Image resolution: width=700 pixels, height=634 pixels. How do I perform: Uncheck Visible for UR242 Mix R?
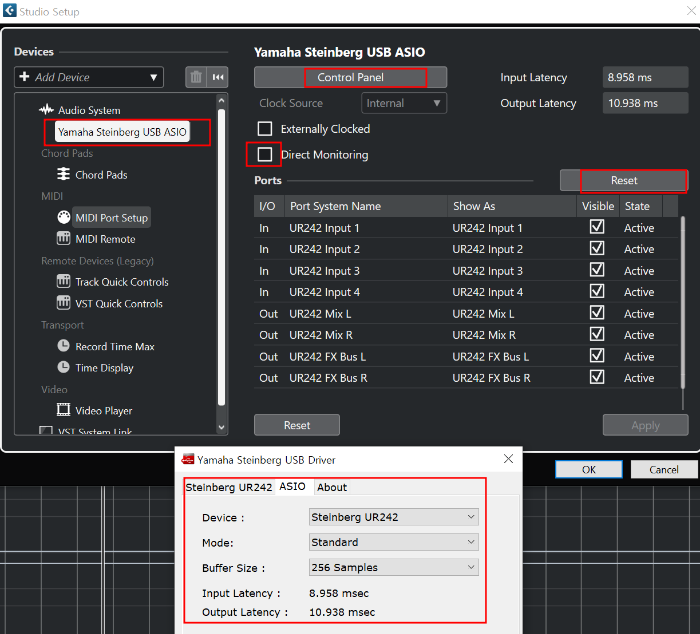597,334
